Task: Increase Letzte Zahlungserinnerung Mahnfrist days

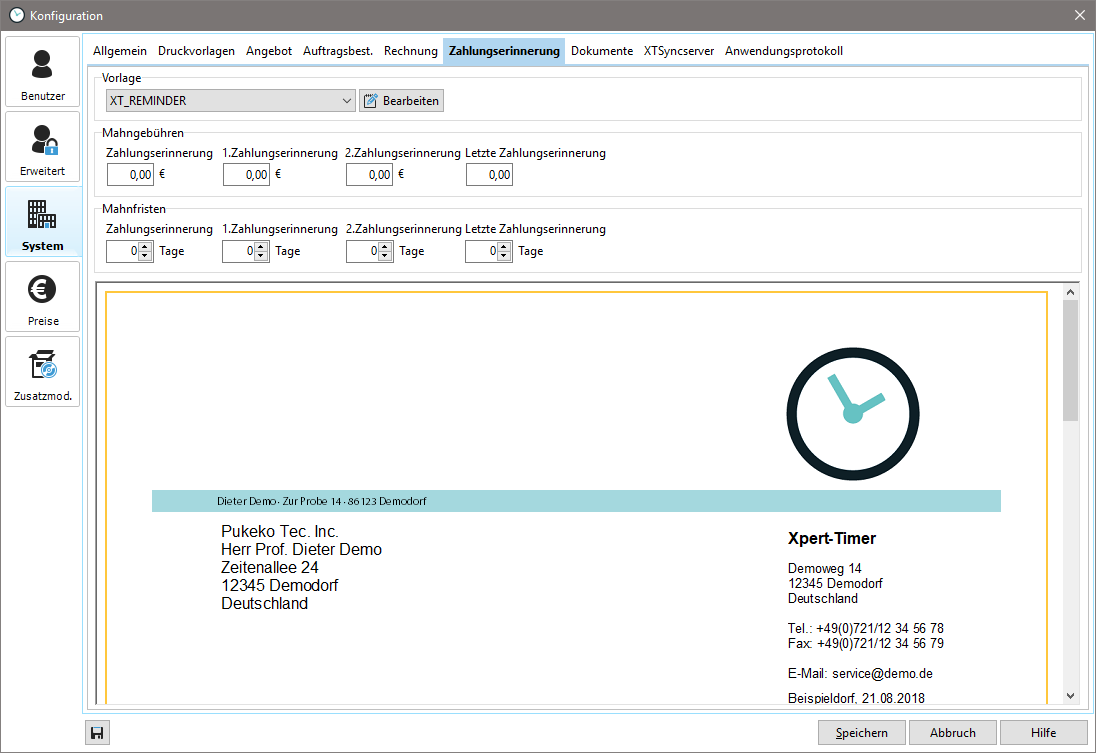Action: 505,247
